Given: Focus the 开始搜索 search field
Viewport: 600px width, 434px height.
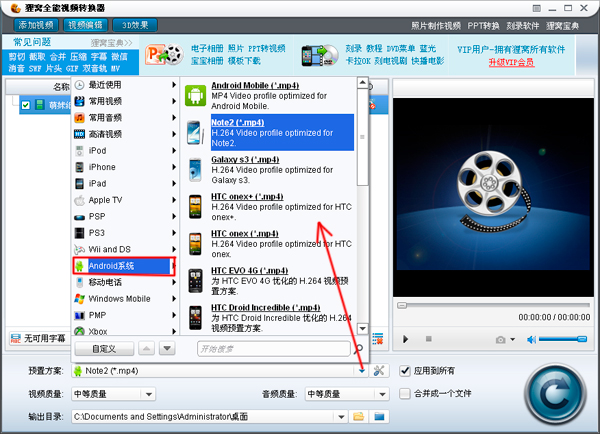Looking at the screenshot, I should click(274, 349).
